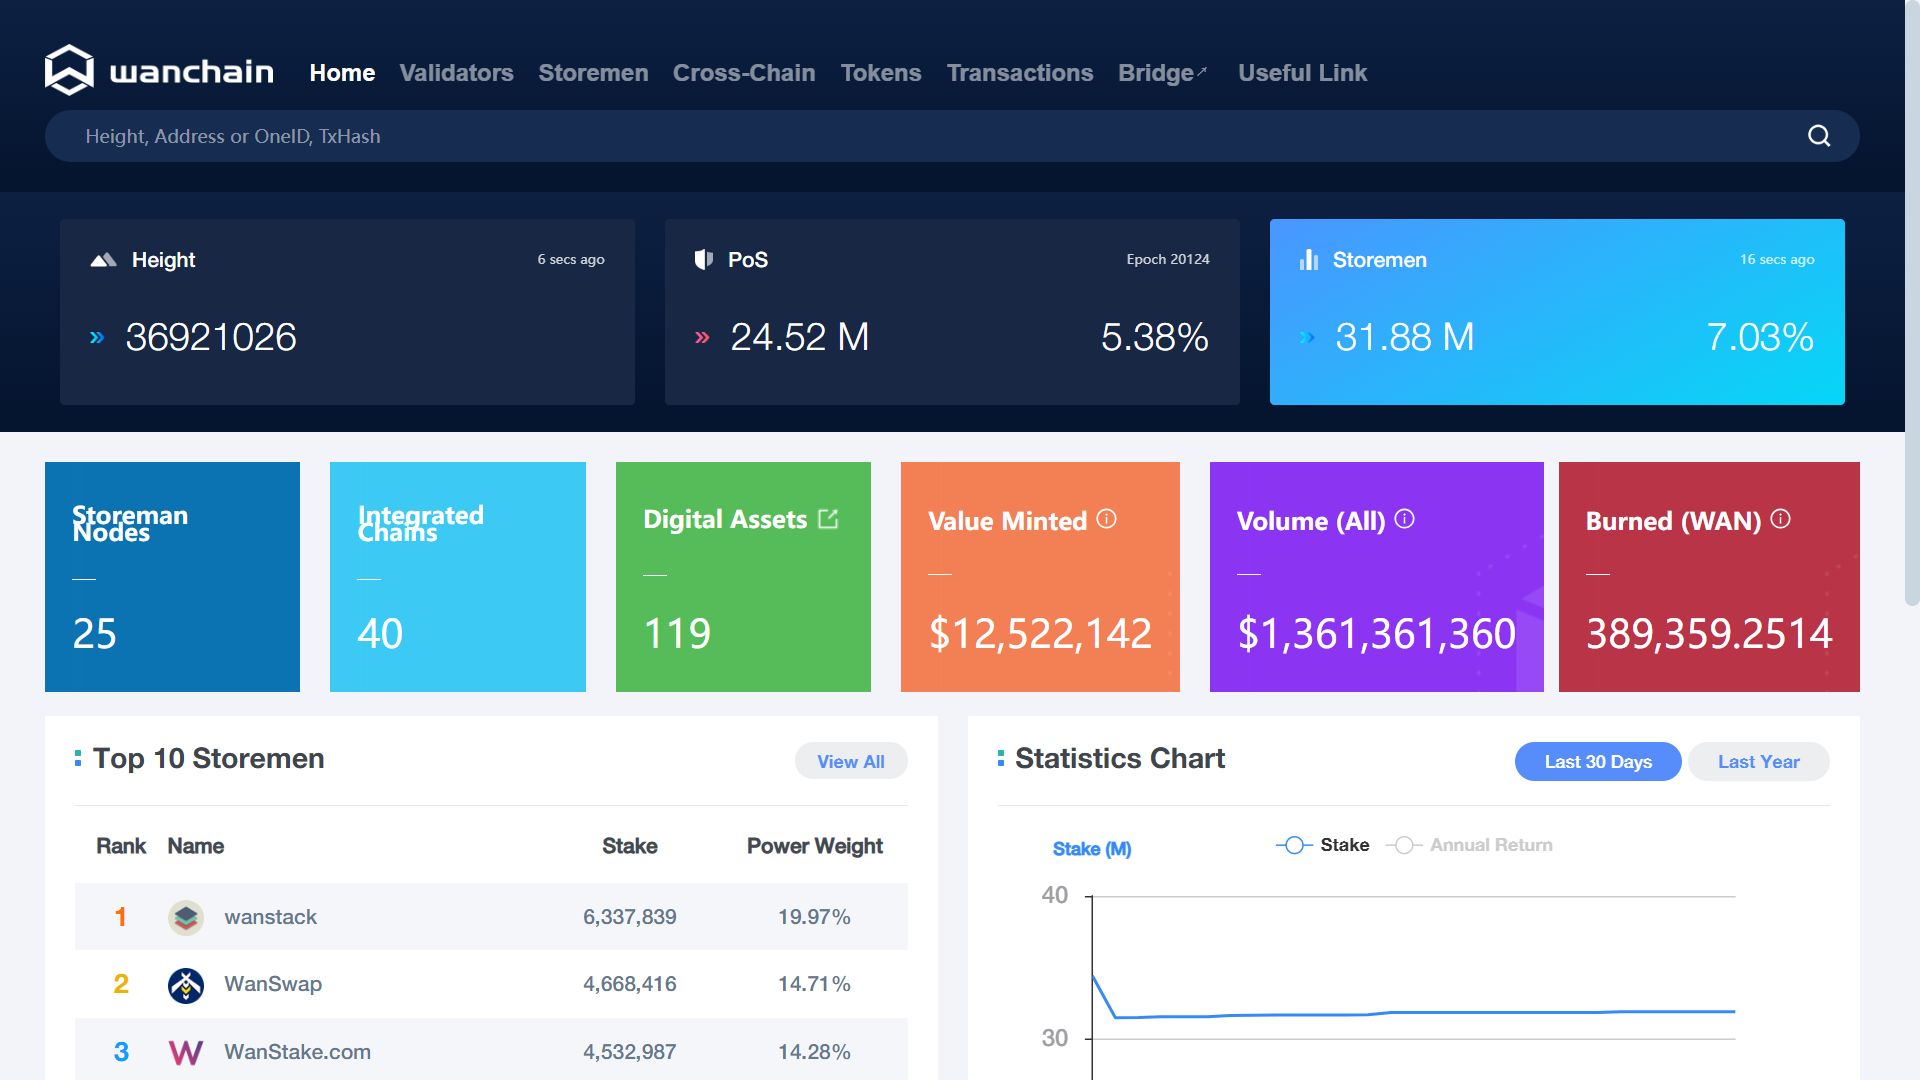Toggle the Stake legend series
Viewport: 1920px width, 1080px height.
(x=1322, y=845)
